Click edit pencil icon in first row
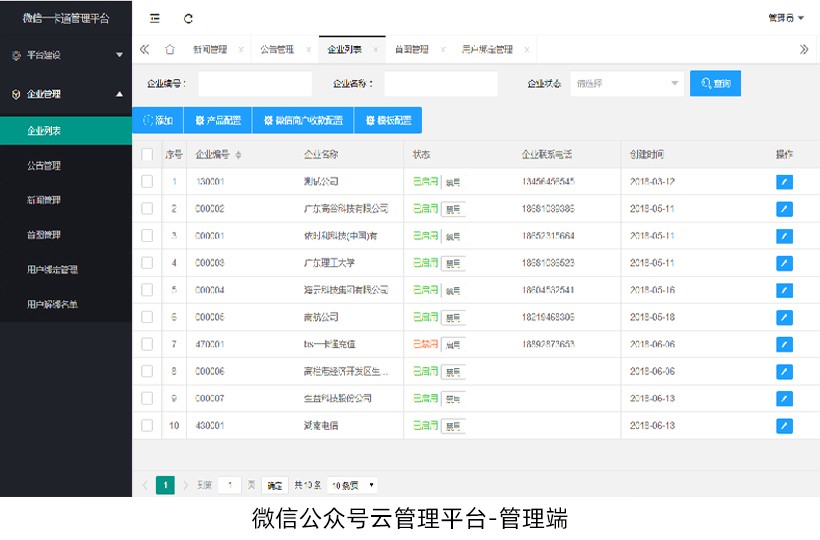 (784, 182)
